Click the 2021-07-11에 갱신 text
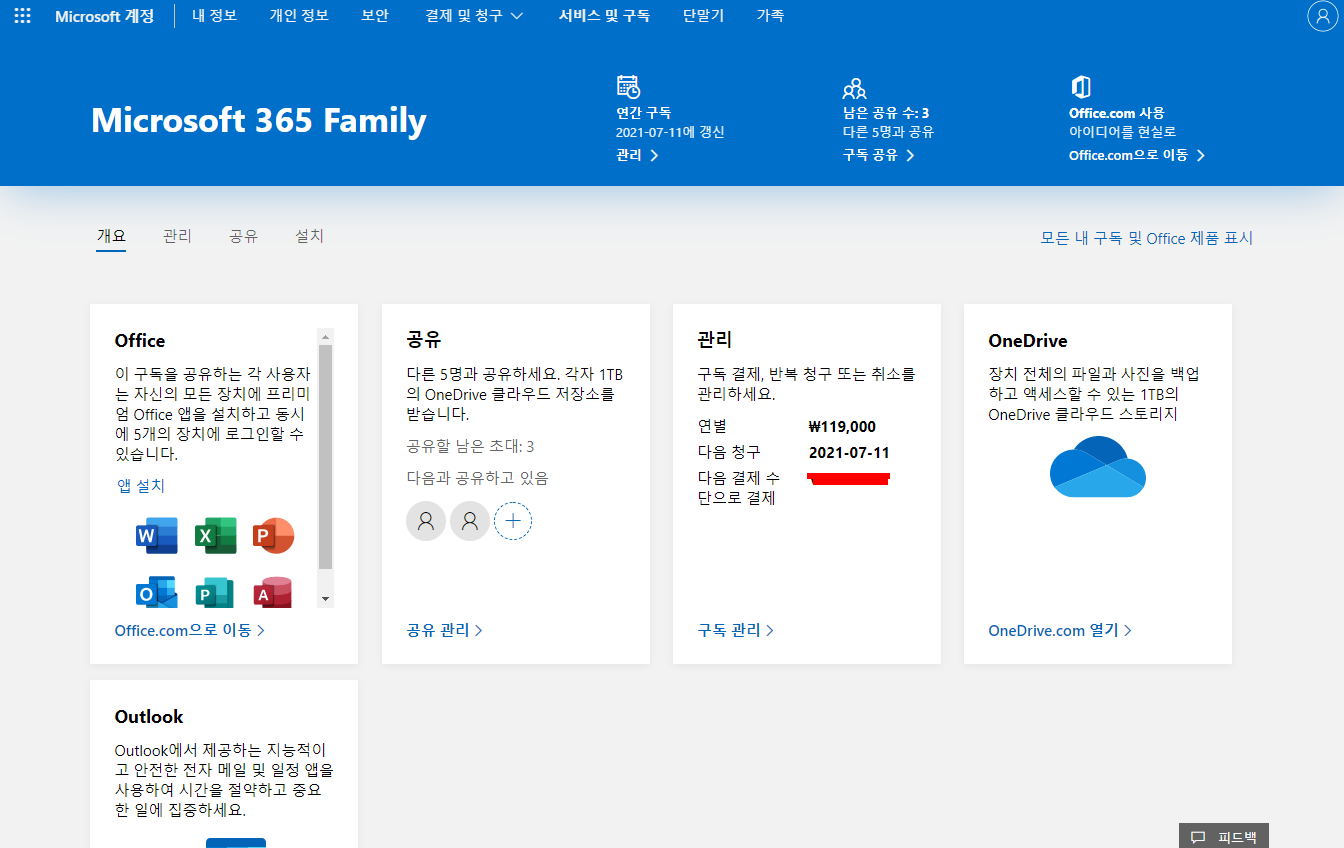The width and height of the screenshot is (1344, 848). tap(670, 132)
